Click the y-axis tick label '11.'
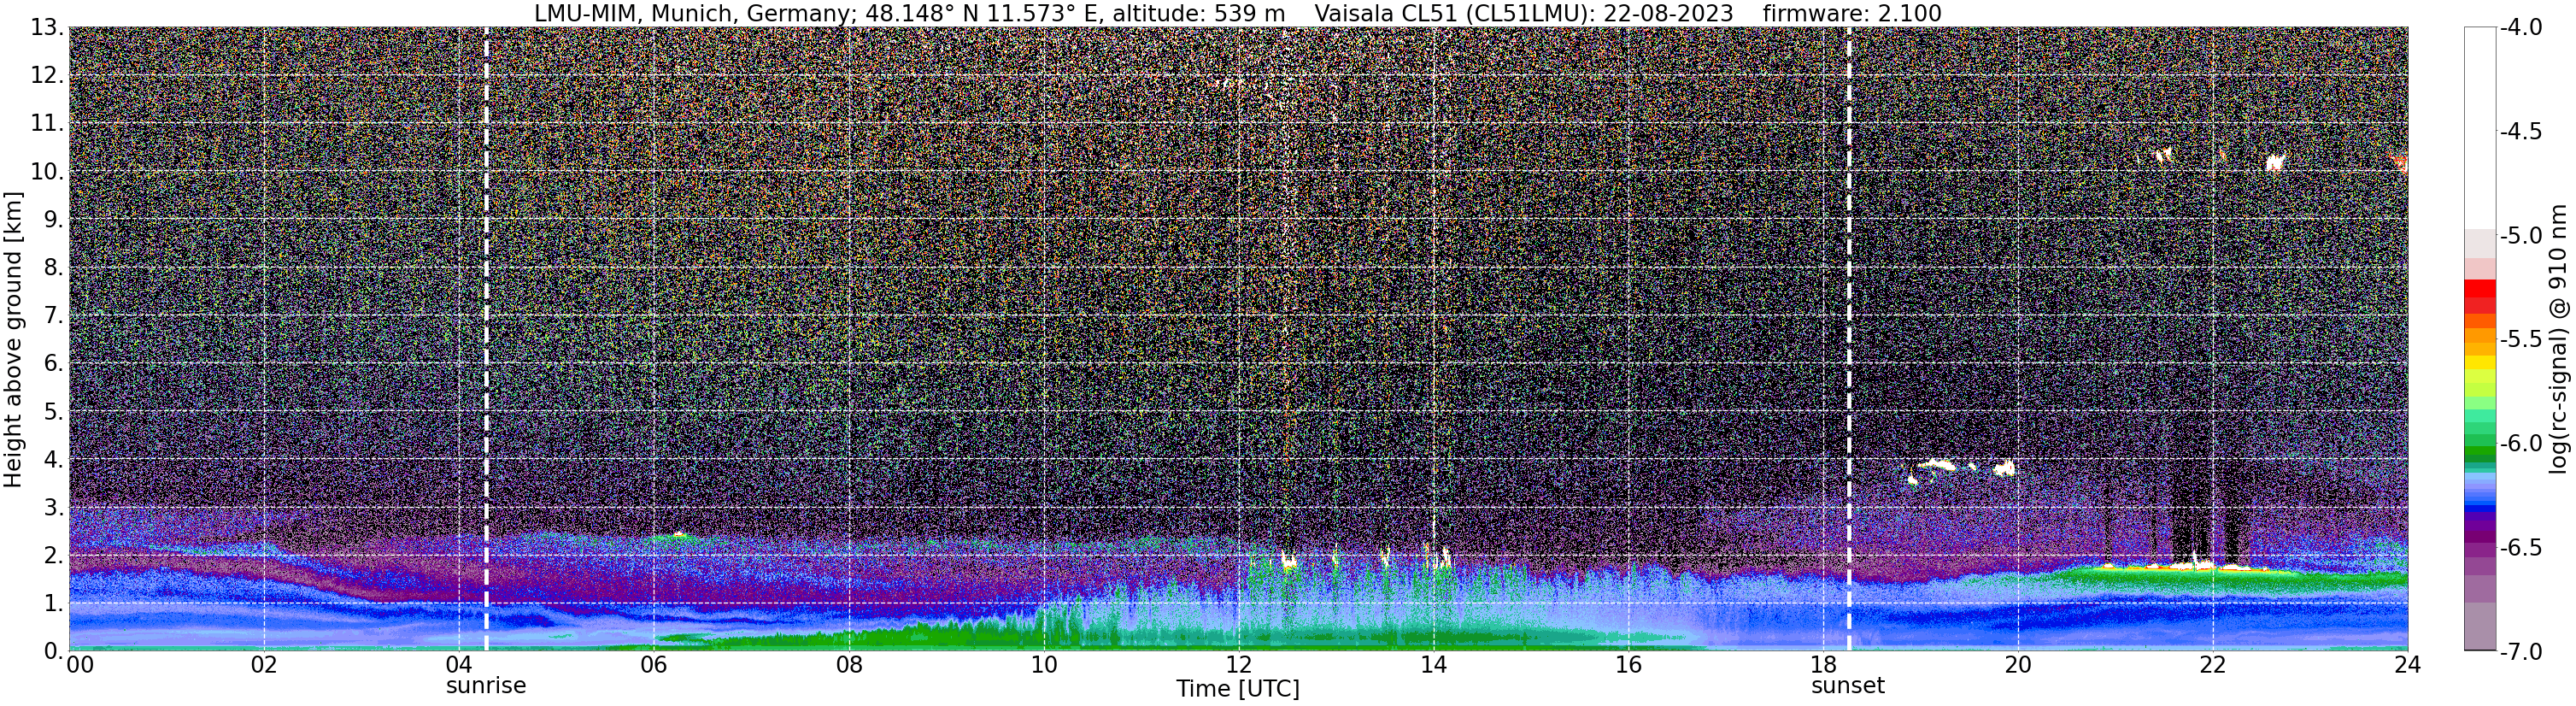 pos(47,123)
